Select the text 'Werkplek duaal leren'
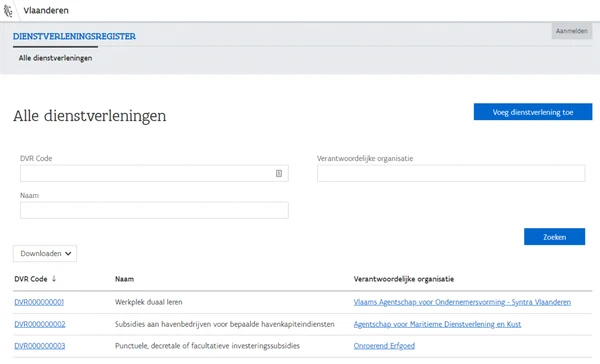The image size is (600, 364). [148, 302]
